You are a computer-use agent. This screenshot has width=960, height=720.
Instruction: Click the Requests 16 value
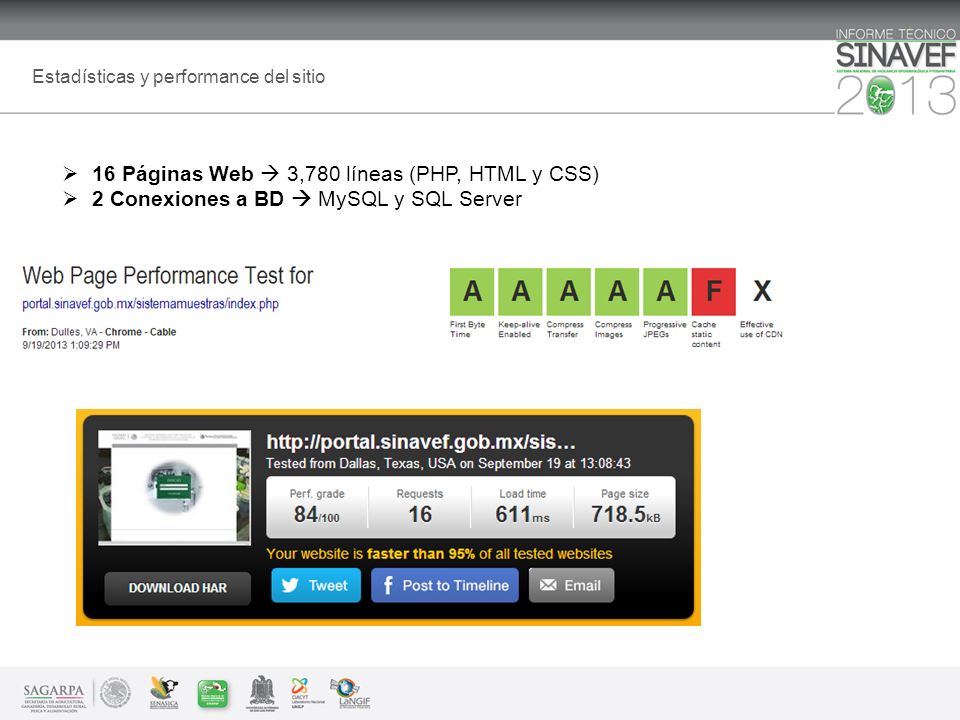point(420,514)
